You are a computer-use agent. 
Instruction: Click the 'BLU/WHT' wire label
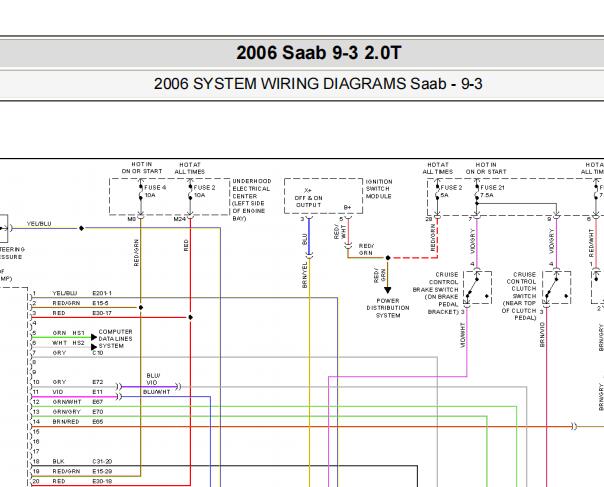(156, 392)
